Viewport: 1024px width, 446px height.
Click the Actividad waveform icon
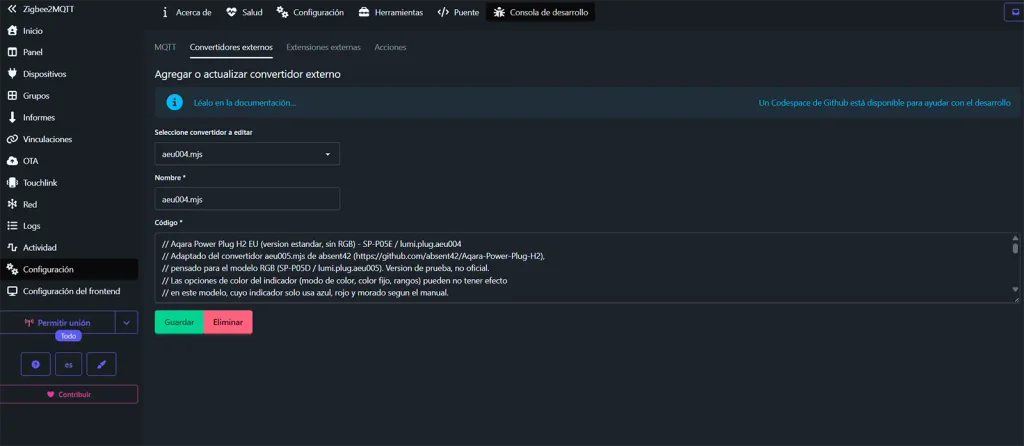click(12, 247)
